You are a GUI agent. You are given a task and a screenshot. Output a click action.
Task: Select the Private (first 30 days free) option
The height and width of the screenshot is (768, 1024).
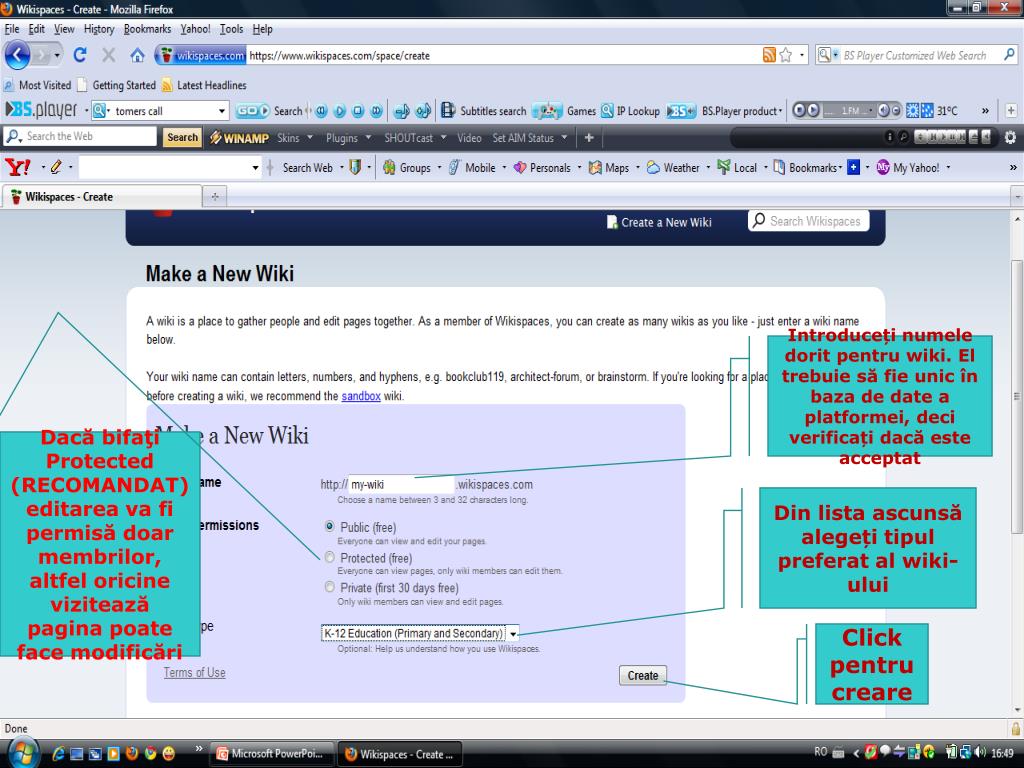point(330,586)
